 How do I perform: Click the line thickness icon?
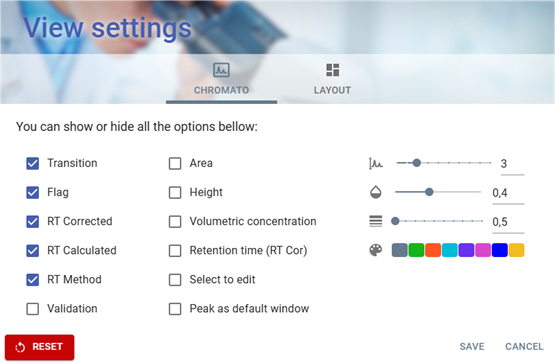pos(376,221)
